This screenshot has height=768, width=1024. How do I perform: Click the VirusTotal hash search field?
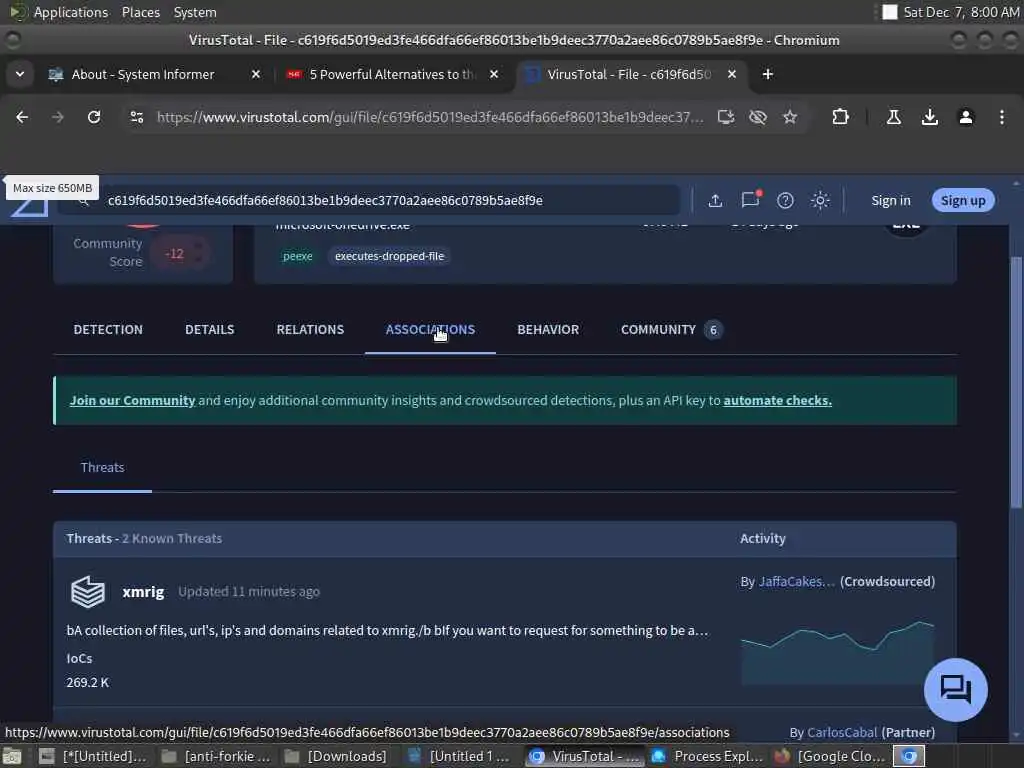369,200
